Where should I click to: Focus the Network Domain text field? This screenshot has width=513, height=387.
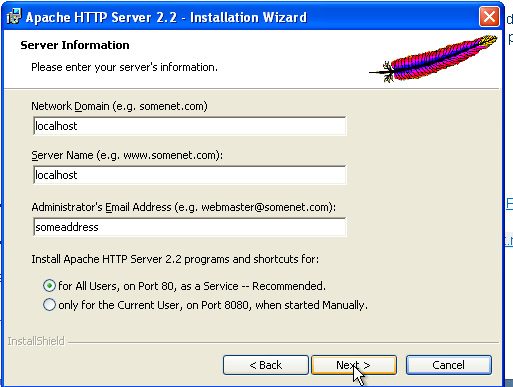(190, 126)
